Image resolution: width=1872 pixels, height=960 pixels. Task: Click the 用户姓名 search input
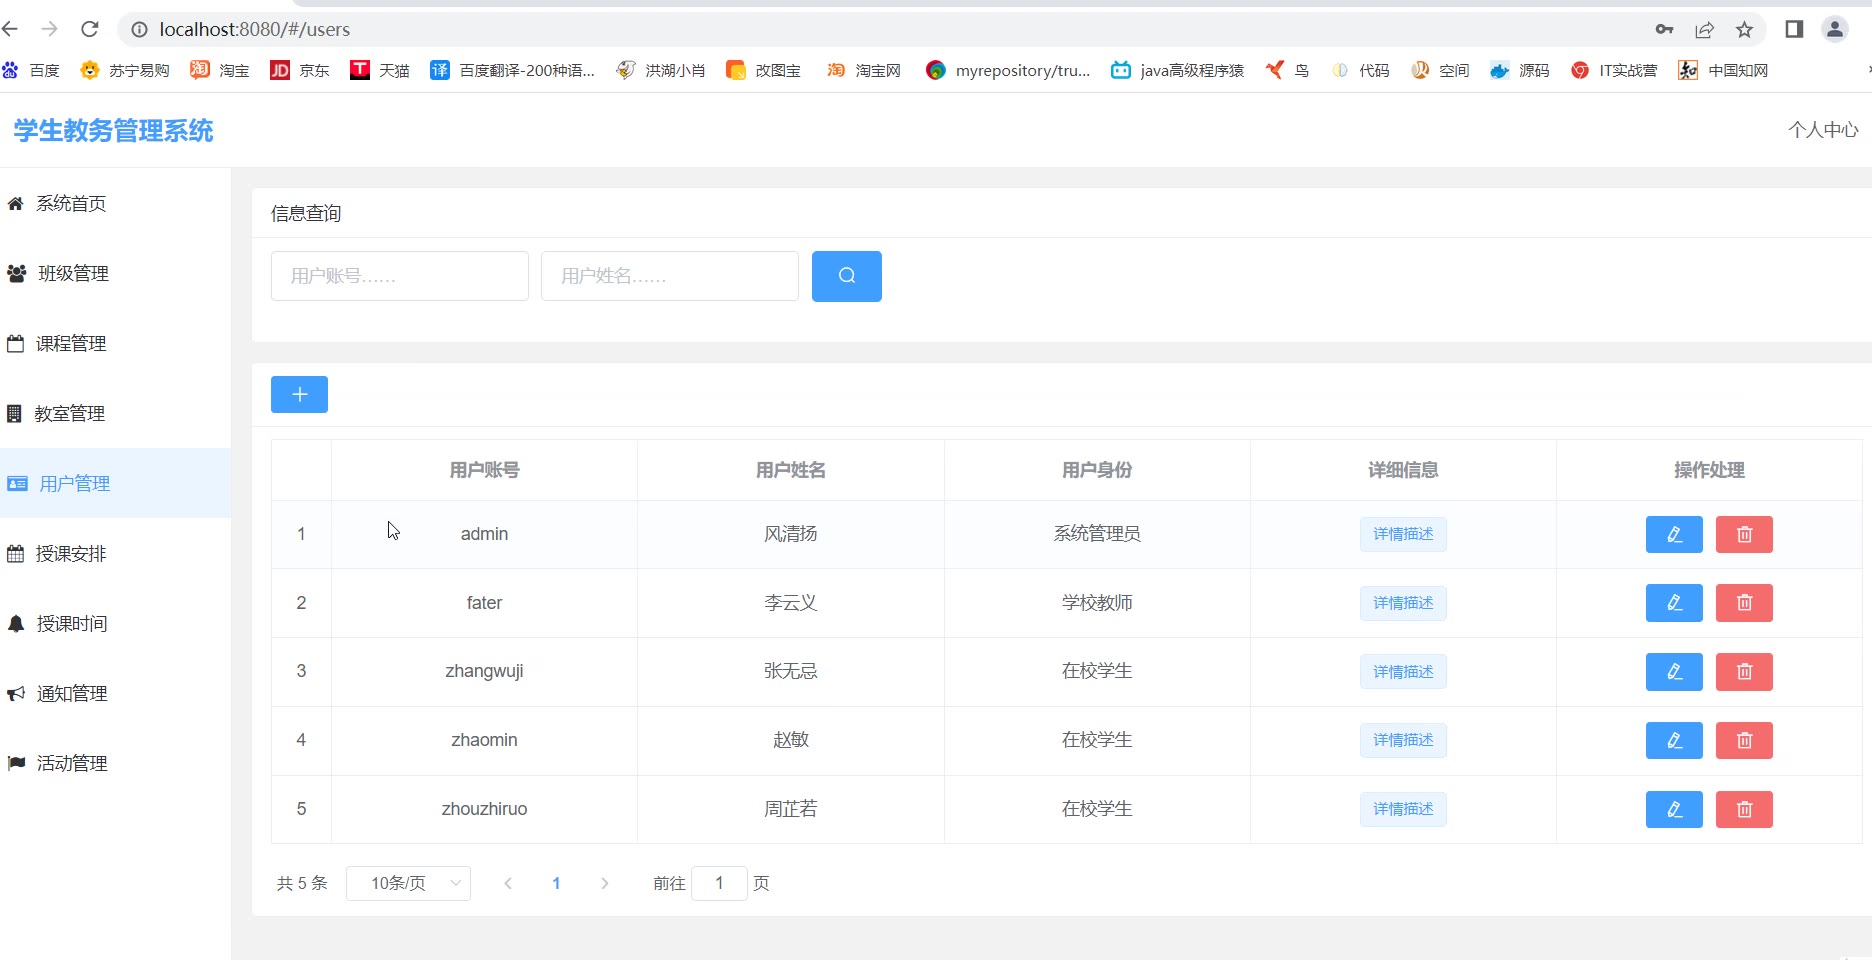point(669,276)
